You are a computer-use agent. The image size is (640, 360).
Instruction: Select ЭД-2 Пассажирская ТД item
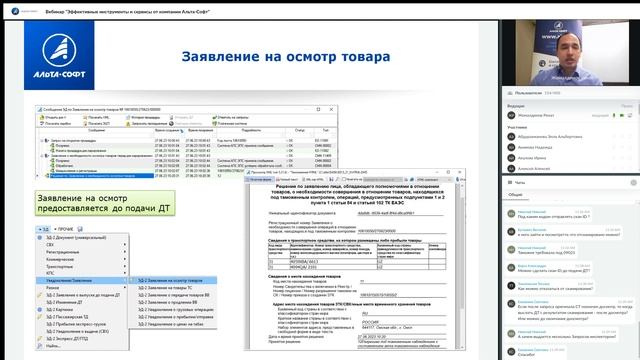(x=83, y=317)
